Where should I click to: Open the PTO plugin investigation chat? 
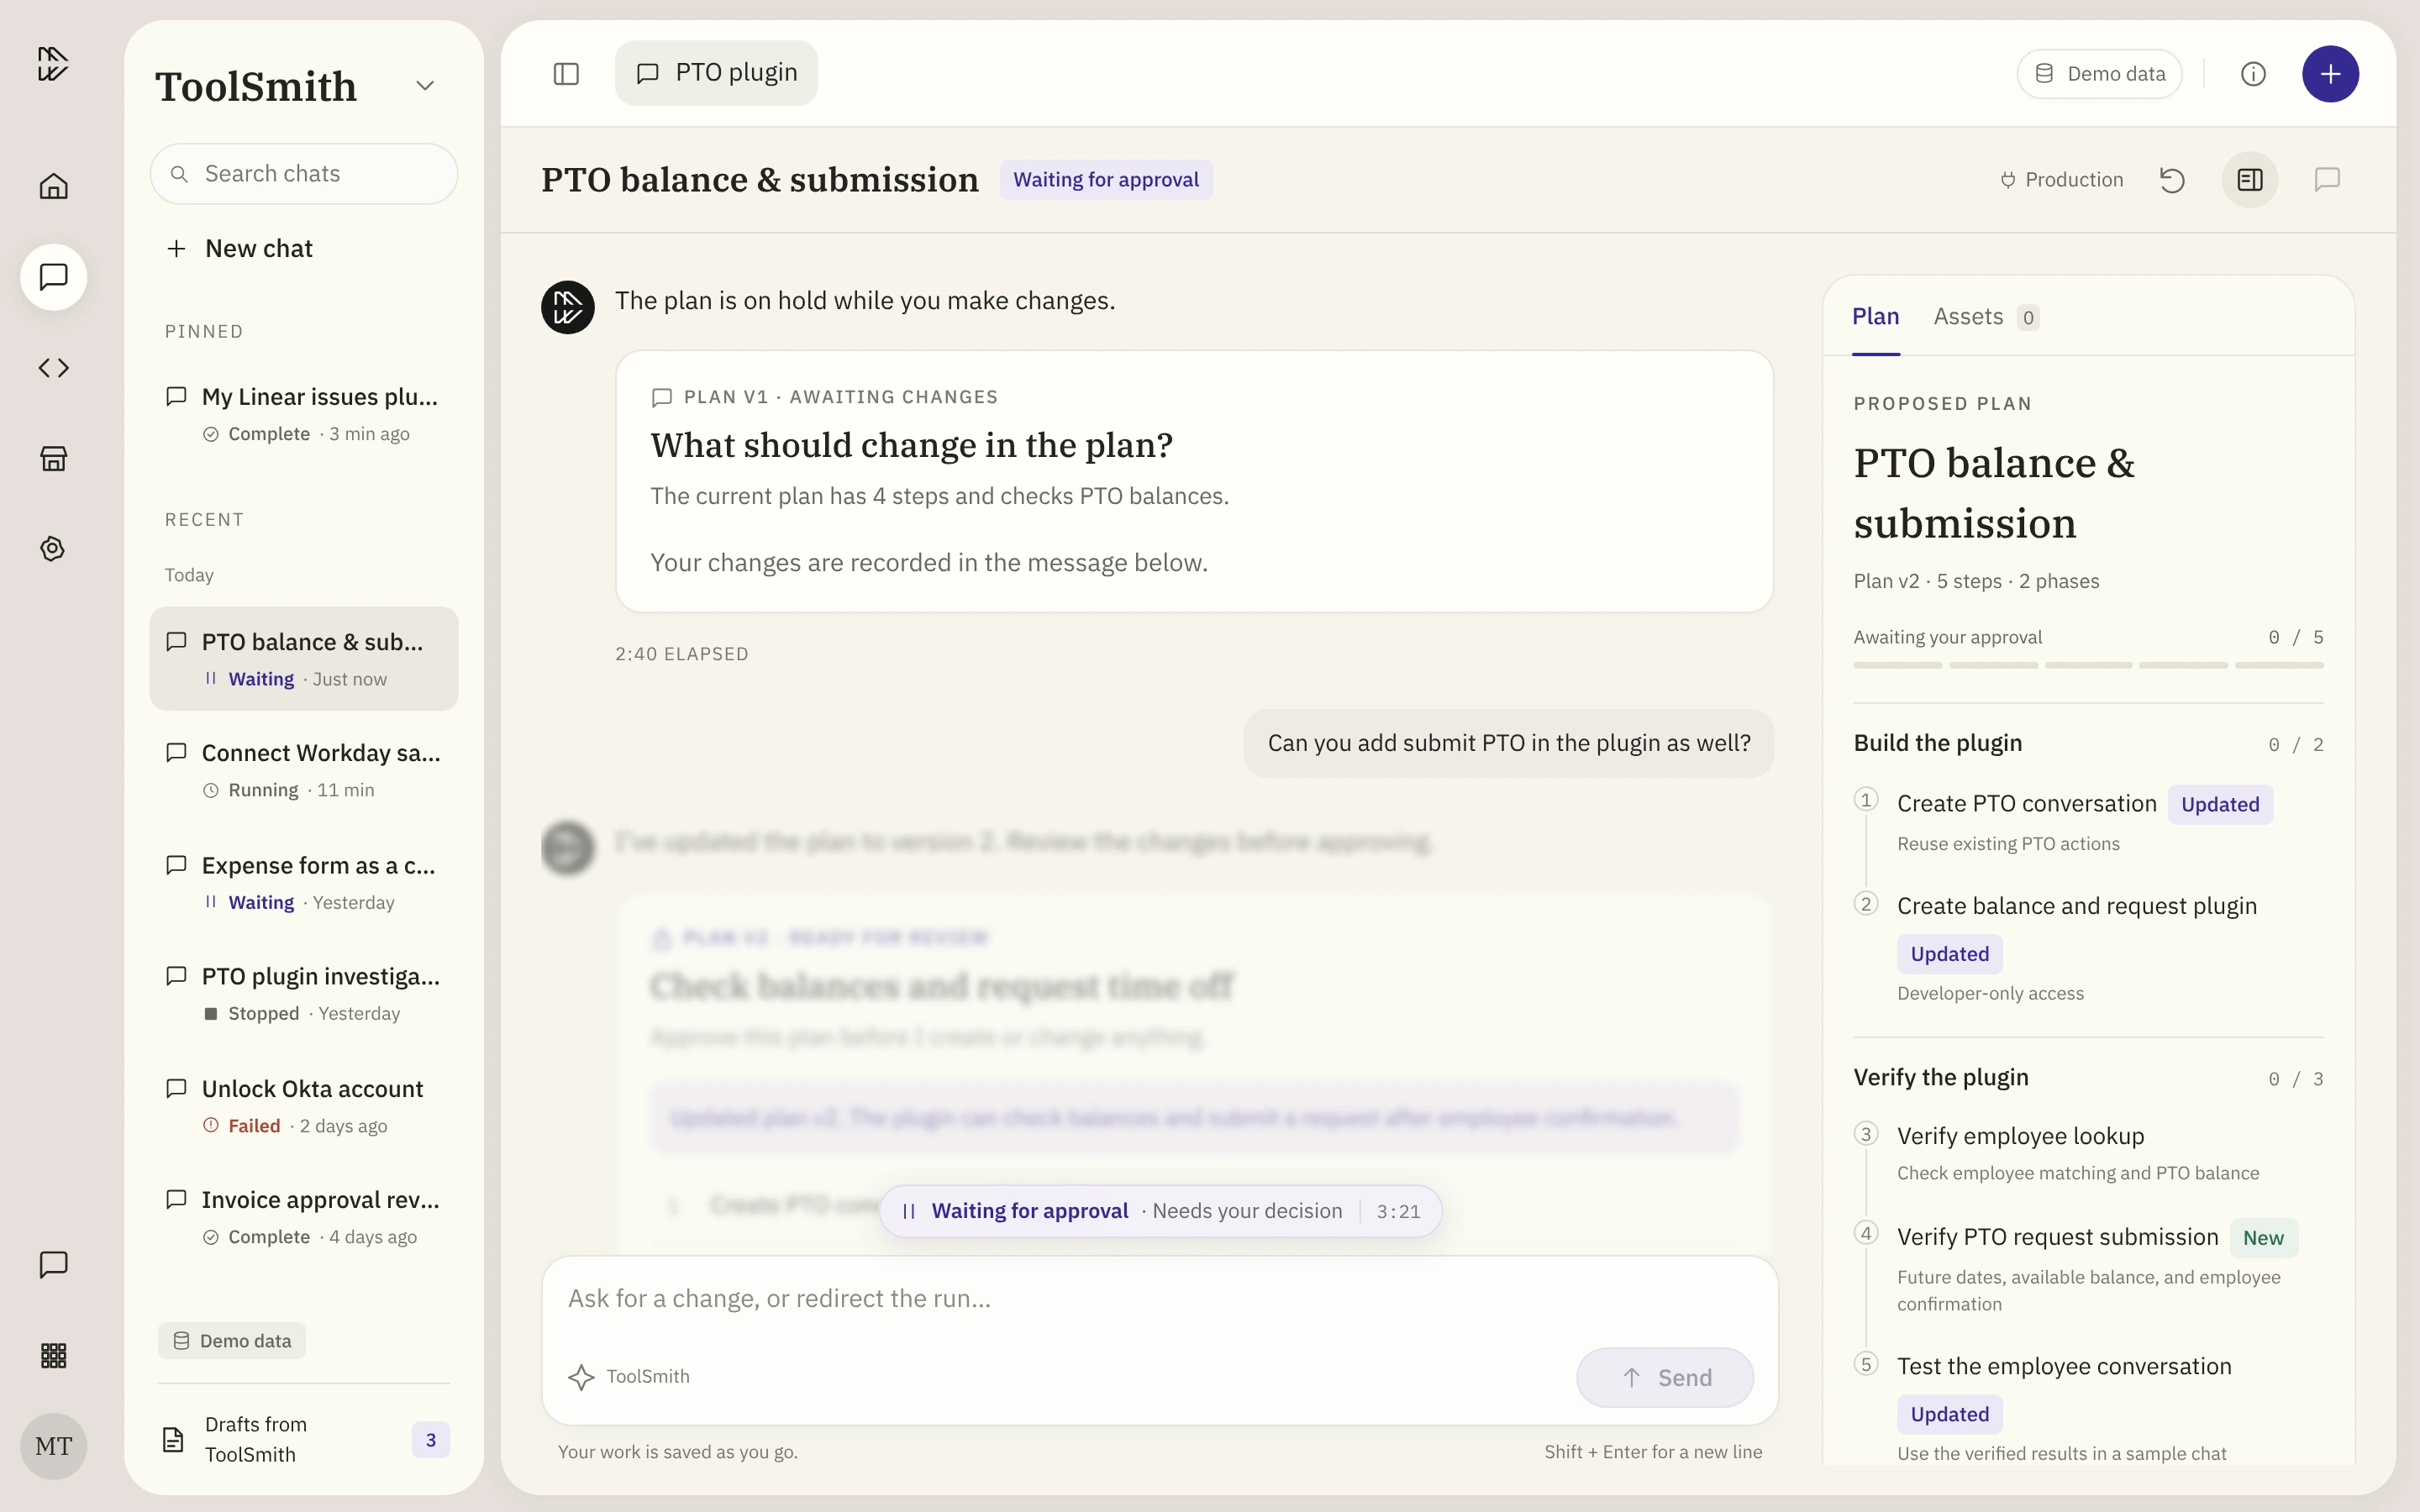(304, 994)
